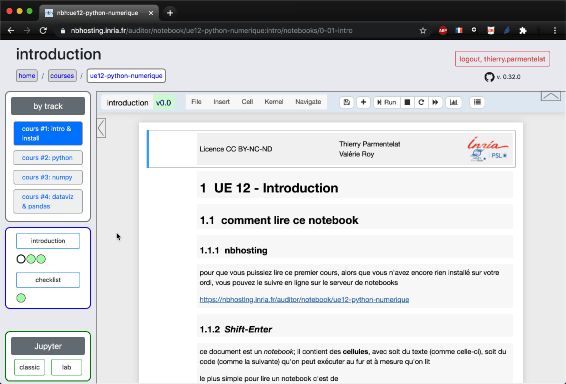Open the Kernel menu
The width and height of the screenshot is (566, 384).
(x=274, y=102)
